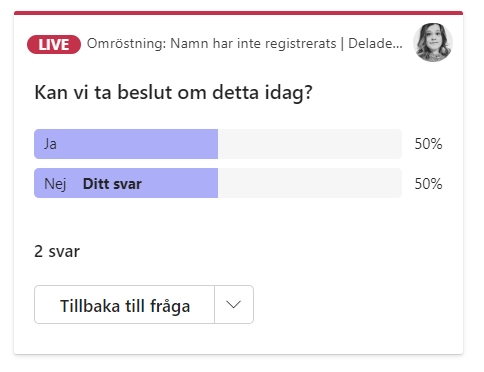Click the question Kan vi ta beslut om detta idag?
The image size is (484, 372).
pos(174,92)
